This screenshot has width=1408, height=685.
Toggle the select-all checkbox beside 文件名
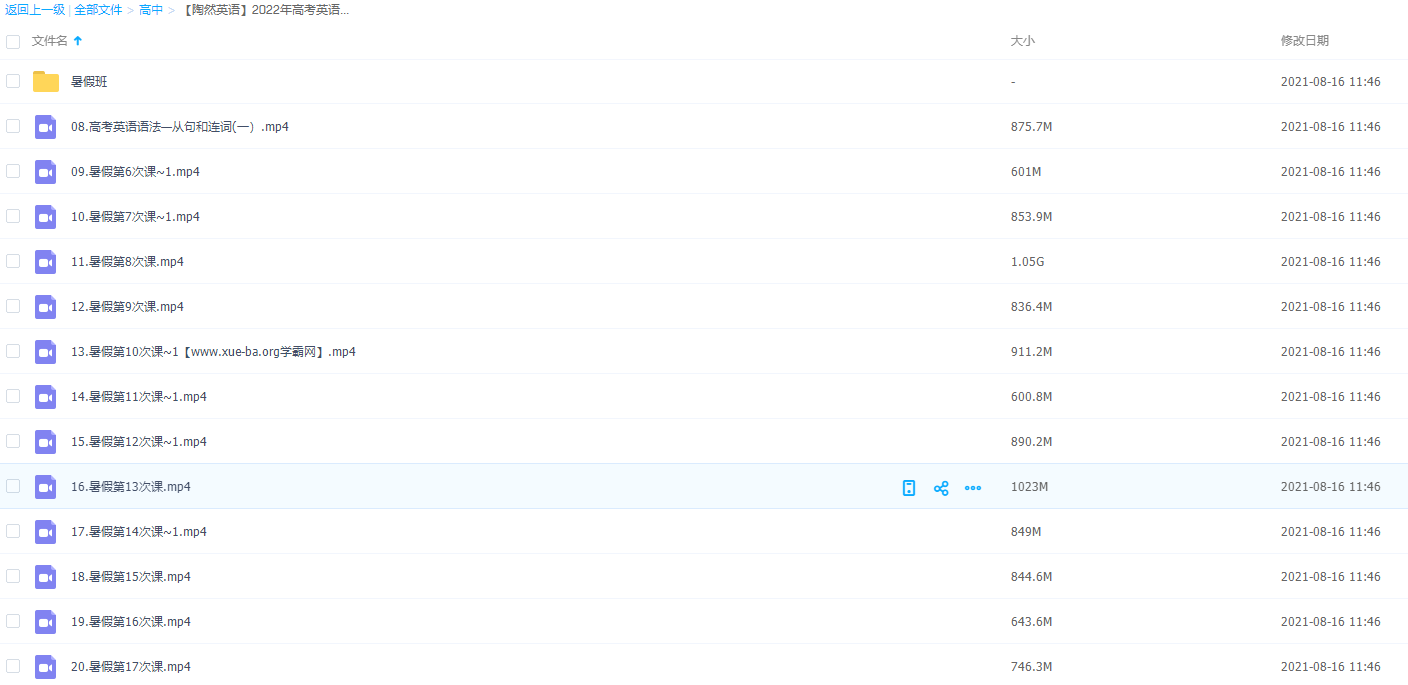point(13,42)
